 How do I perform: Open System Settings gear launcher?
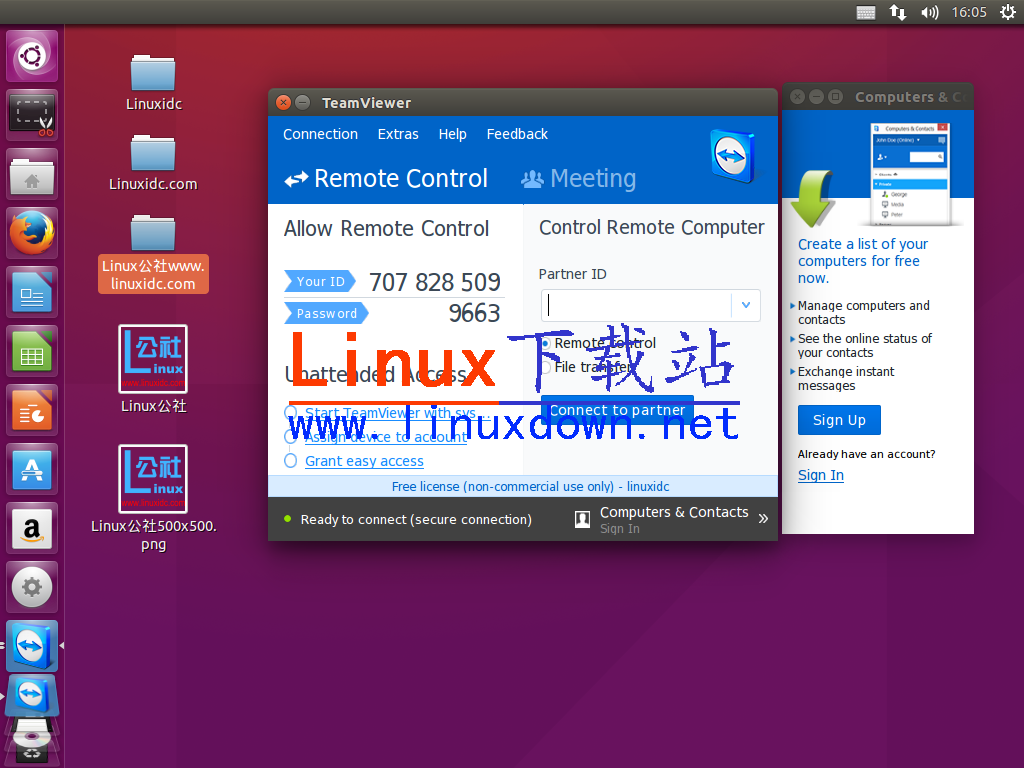click(32, 587)
